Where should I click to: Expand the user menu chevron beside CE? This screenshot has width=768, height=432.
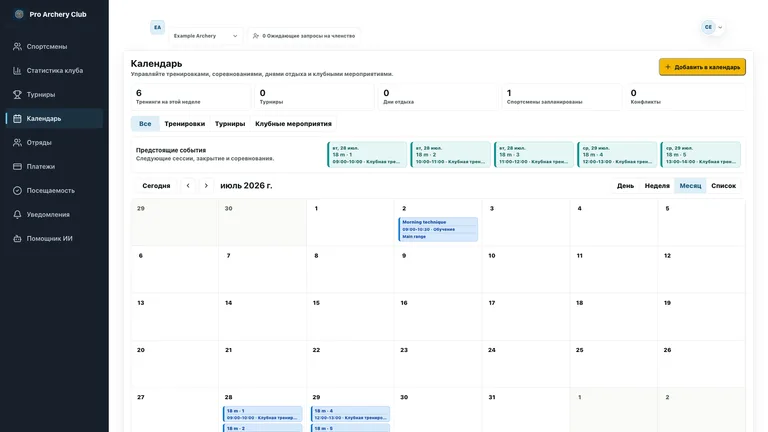pos(720,27)
